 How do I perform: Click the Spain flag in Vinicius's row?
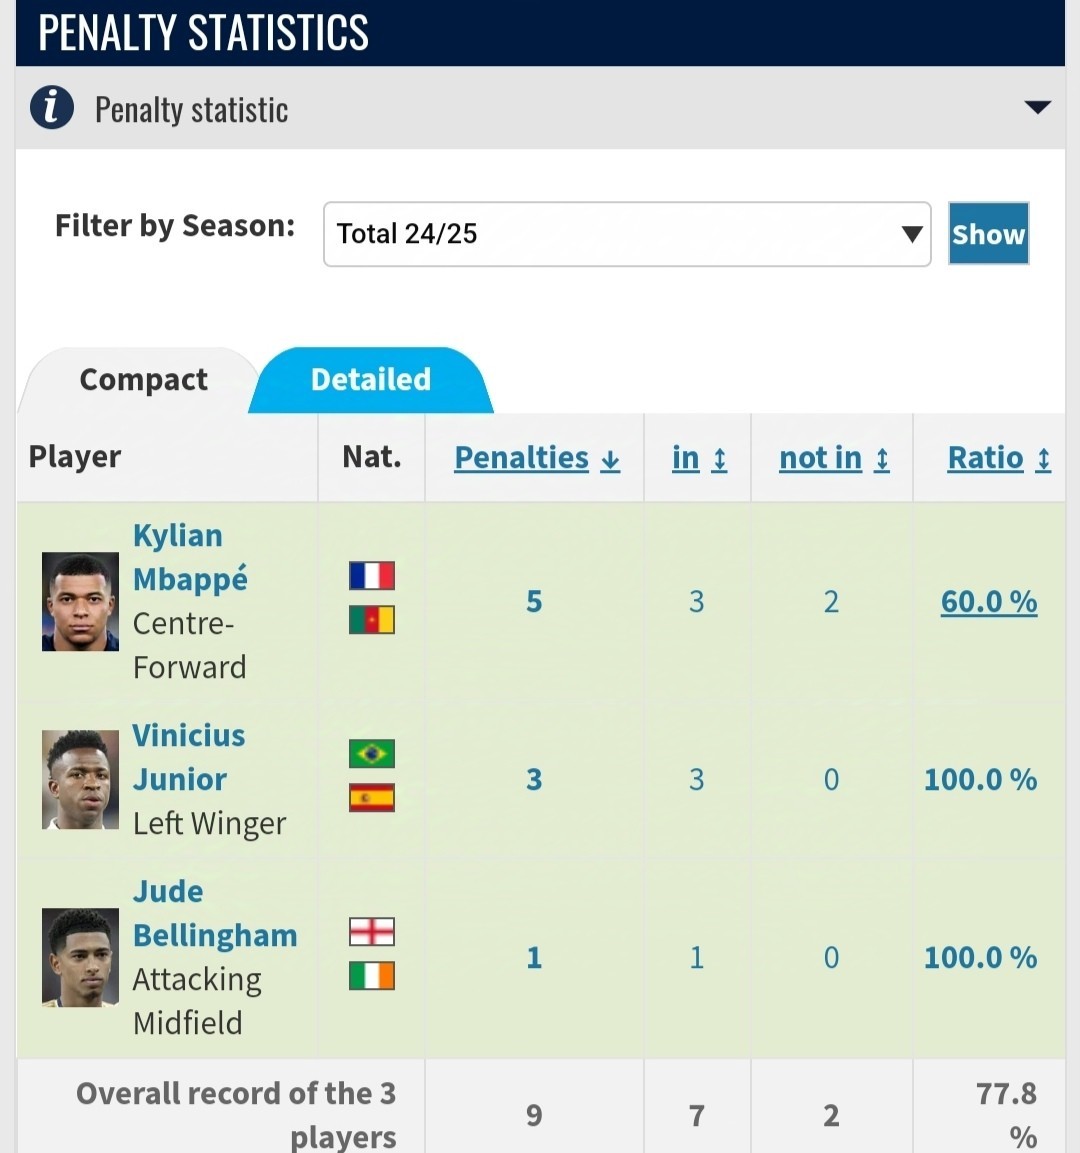point(372,798)
